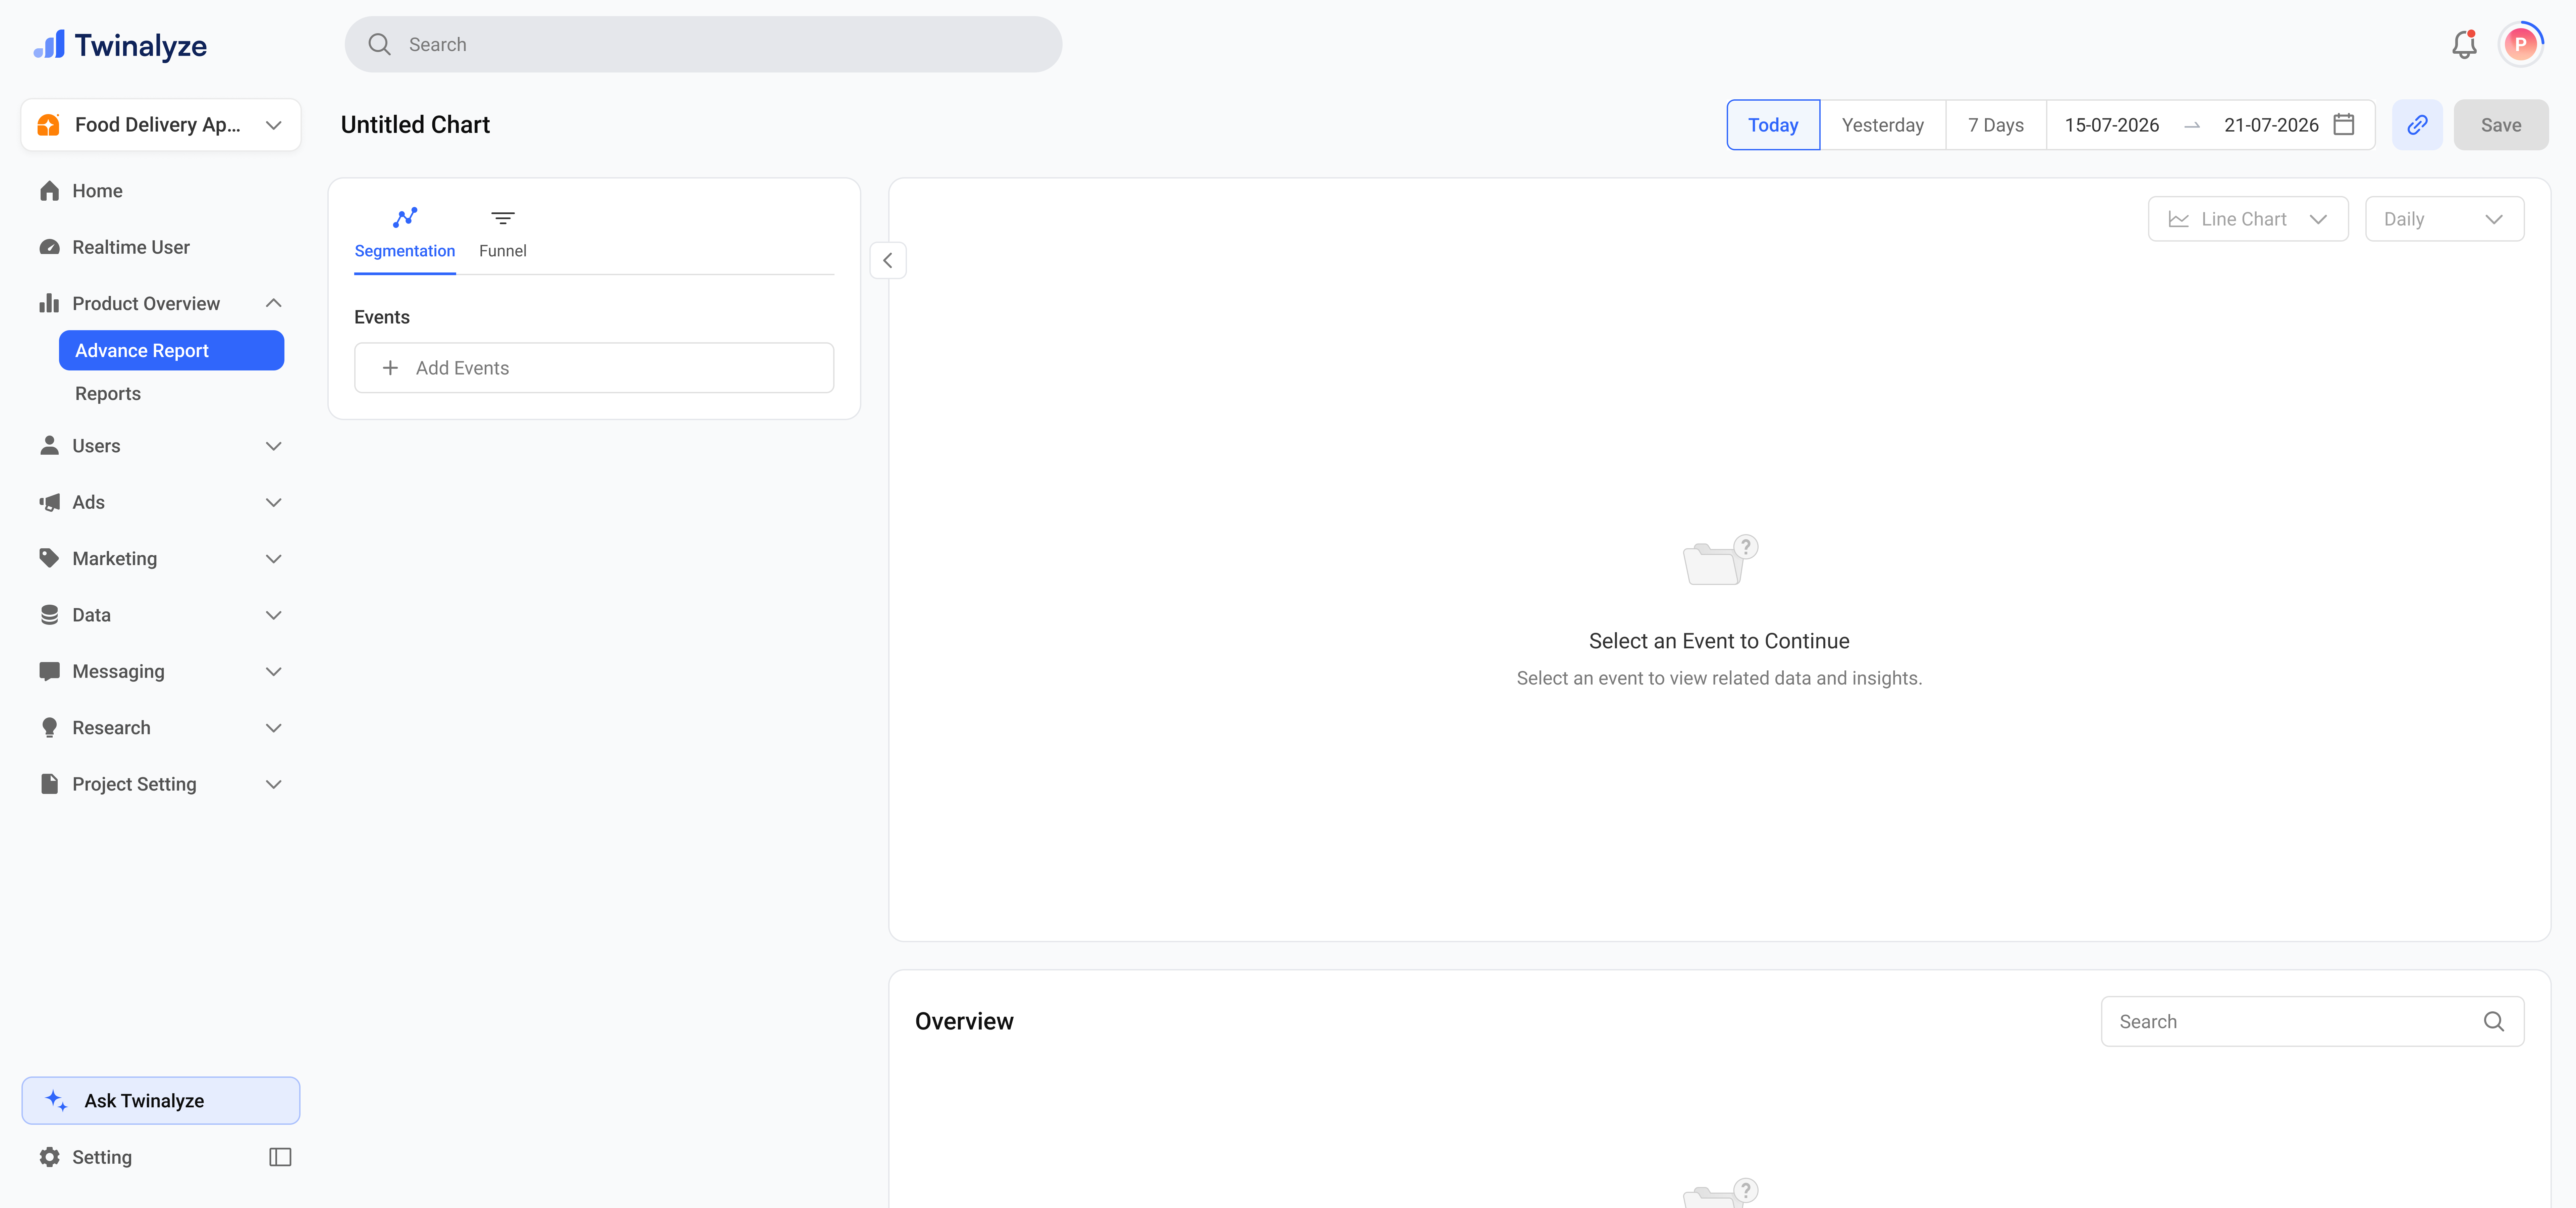Click the Setting gear icon
This screenshot has height=1208, width=2576.
pos(49,1157)
